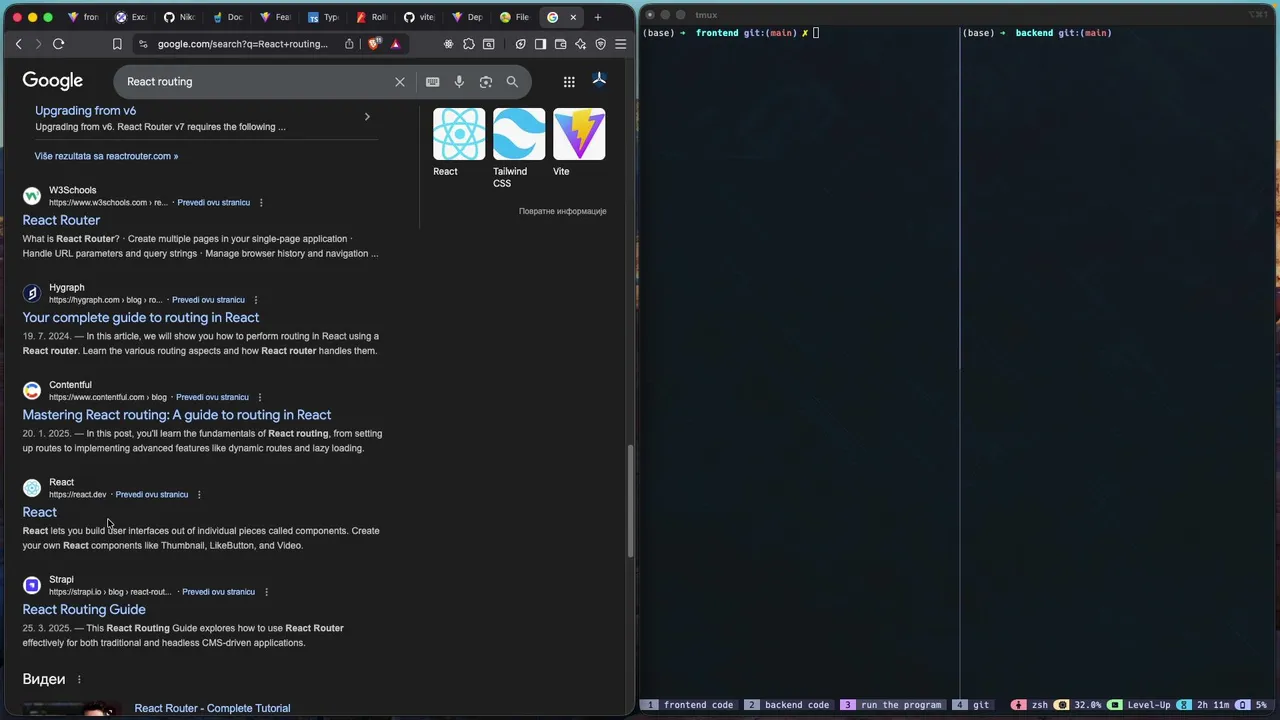
Task: Click the Vite logo thumbnail
Action: coord(579,134)
